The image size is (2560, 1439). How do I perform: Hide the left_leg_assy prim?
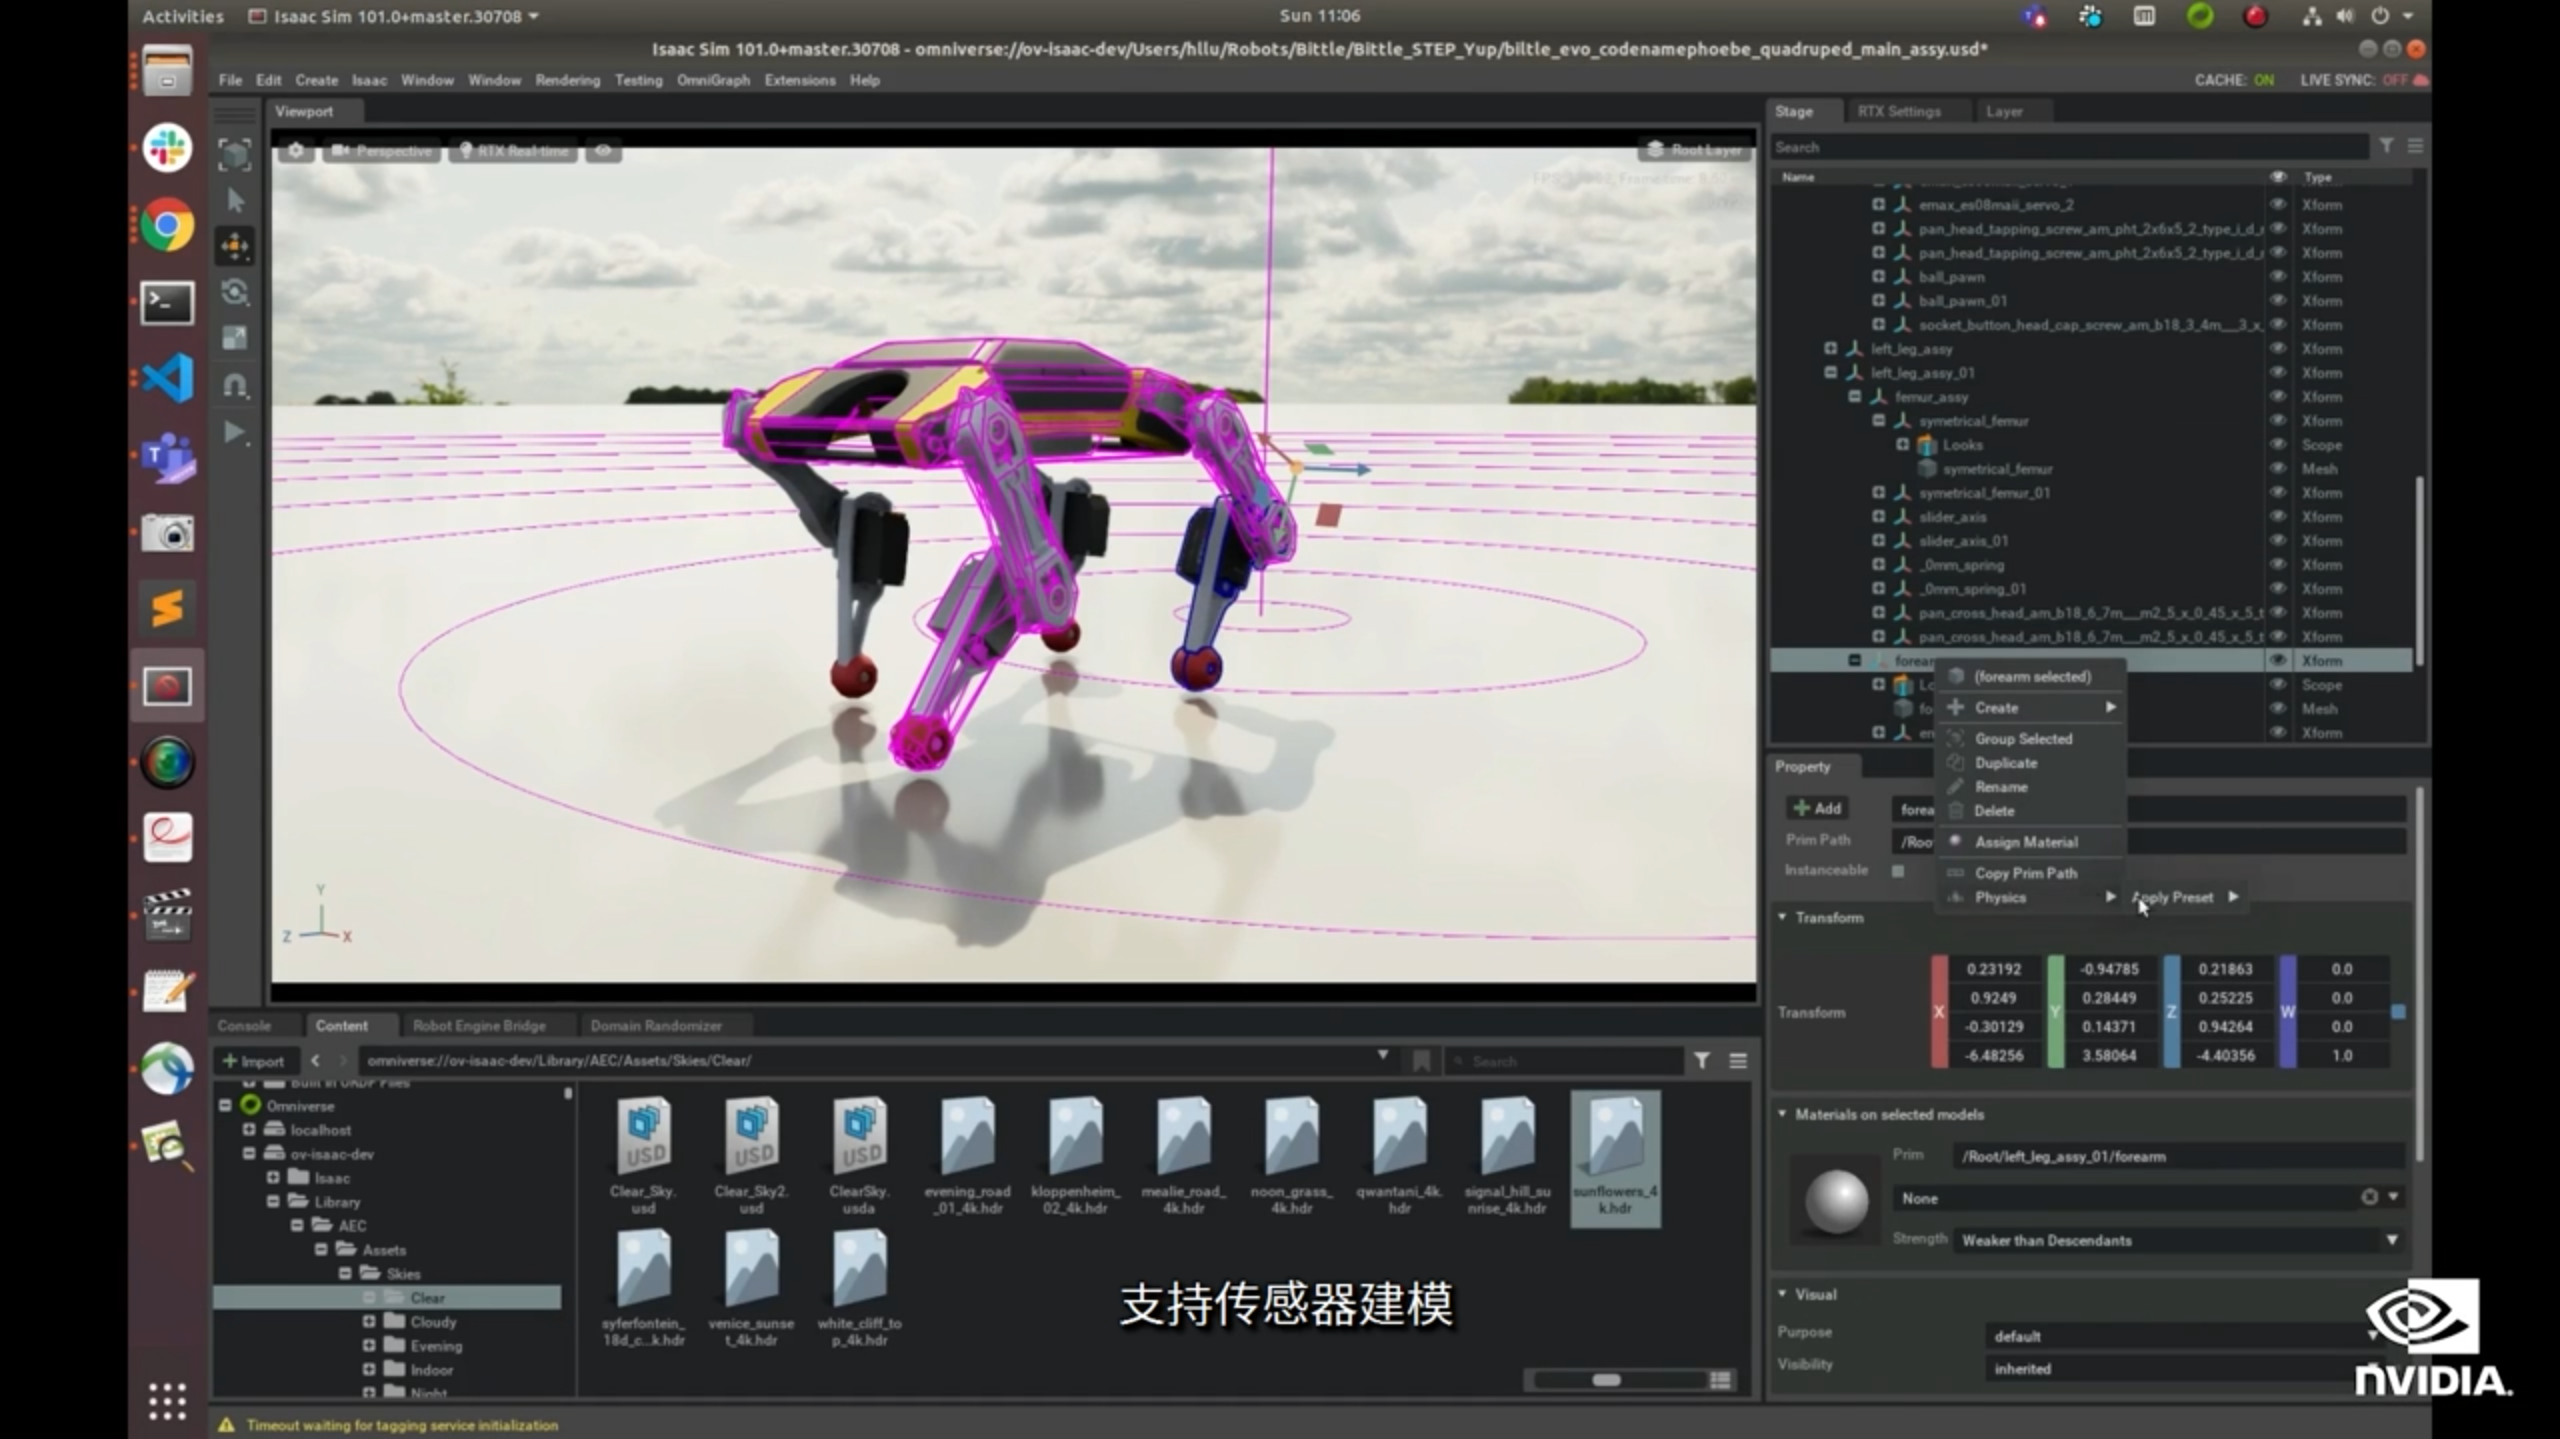pos(2278,348)
